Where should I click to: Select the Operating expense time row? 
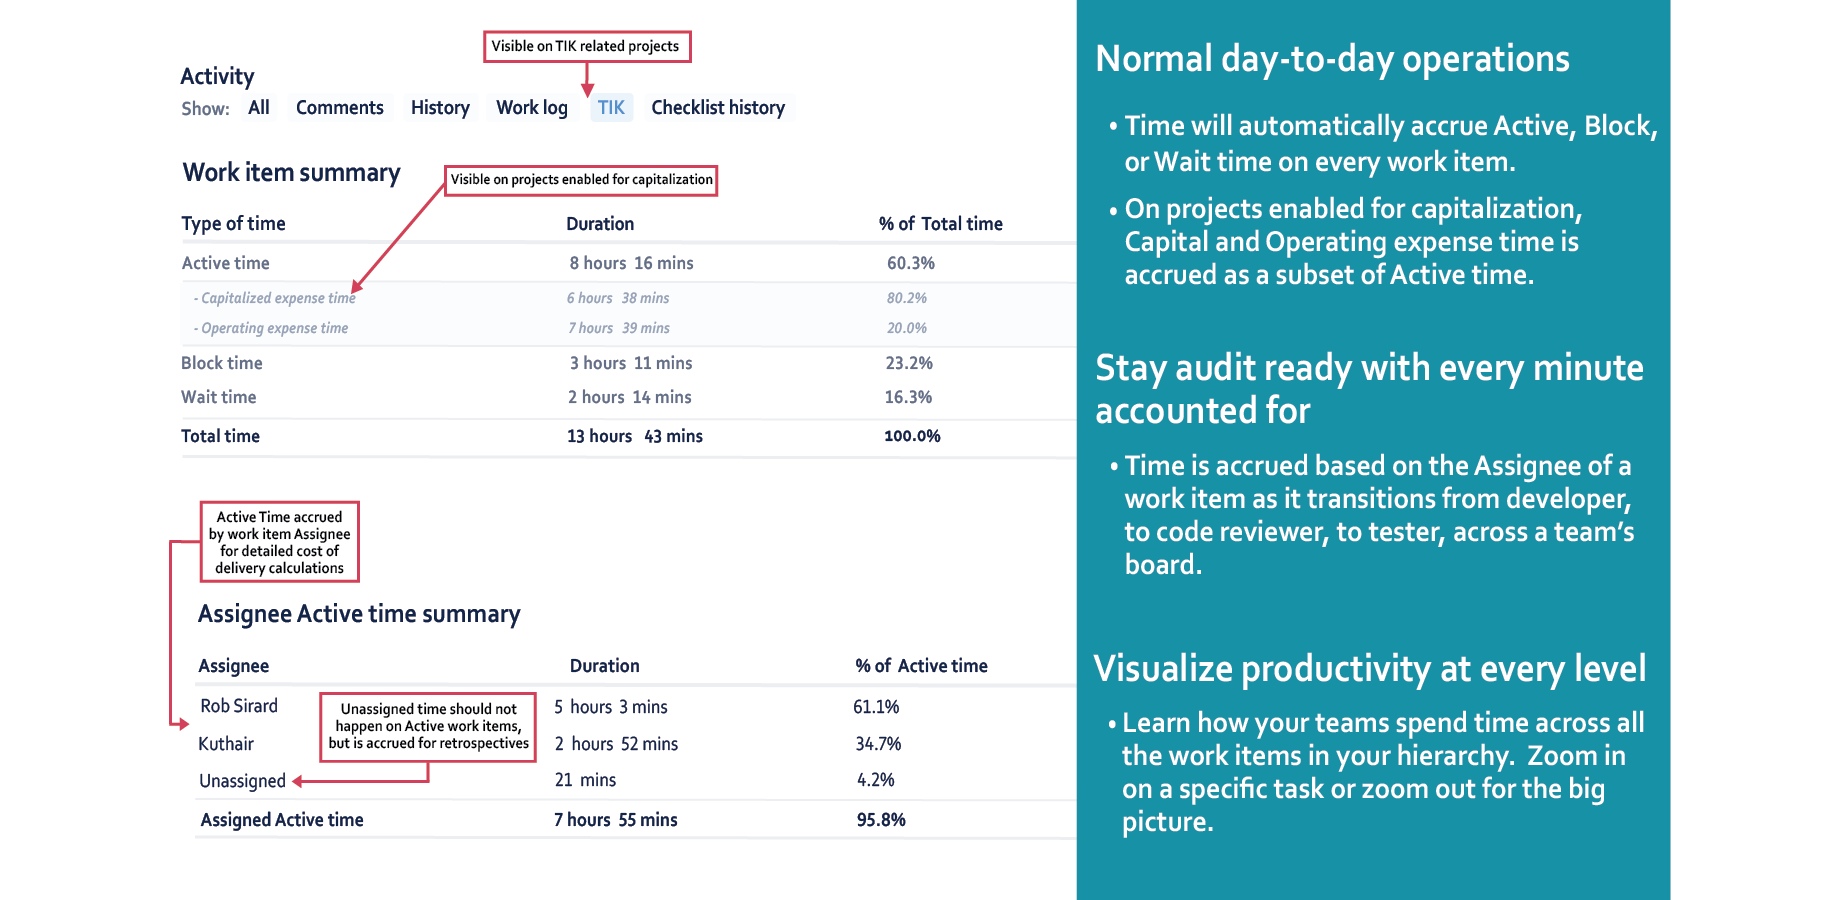tap(274, 328)
